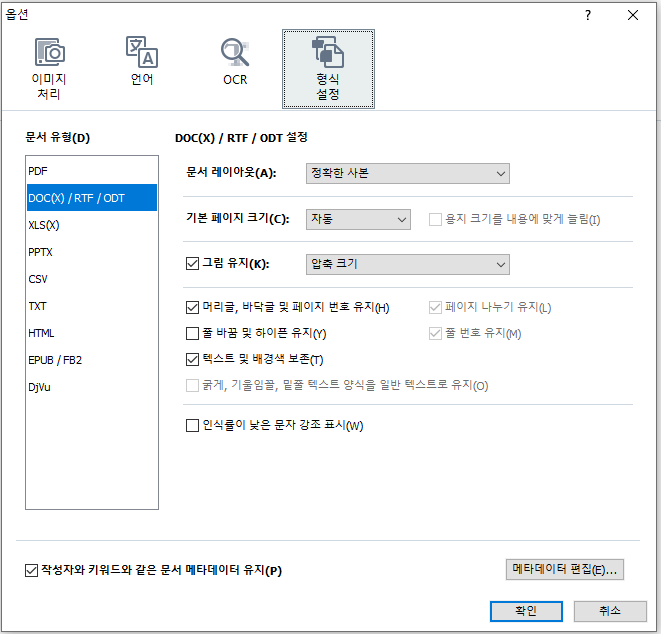Toggle the 페이지 나누기 유지 checkbox
Screen dimensions: 661x634
435,307
